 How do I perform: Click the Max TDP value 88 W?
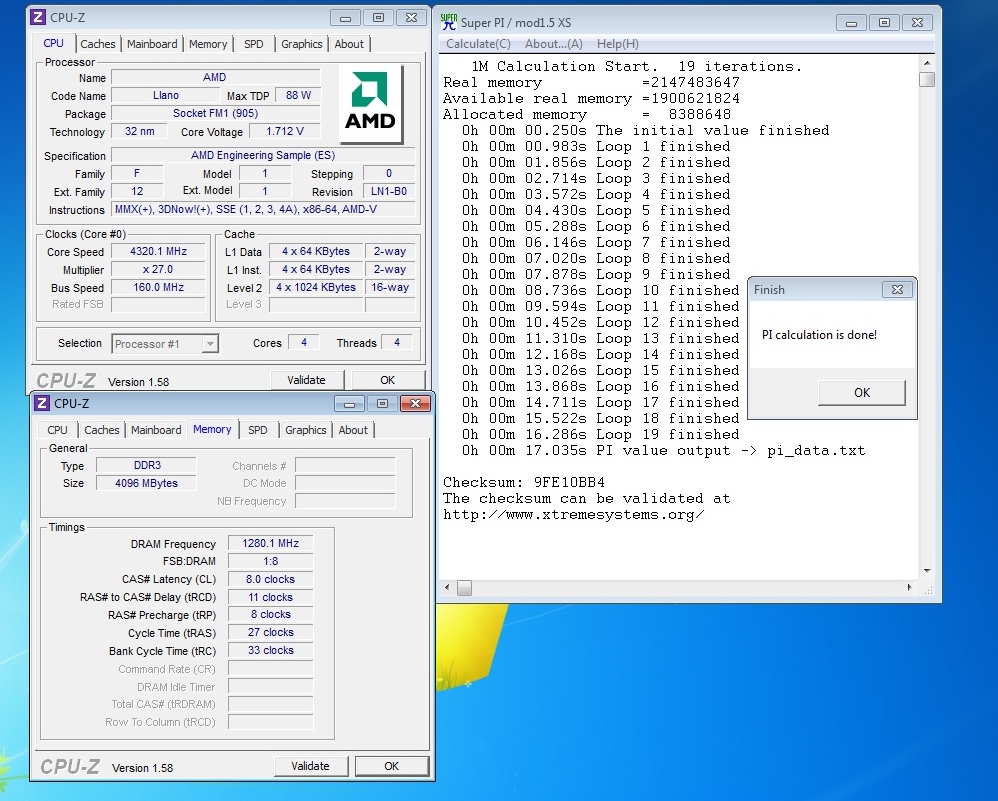(298, 96)
